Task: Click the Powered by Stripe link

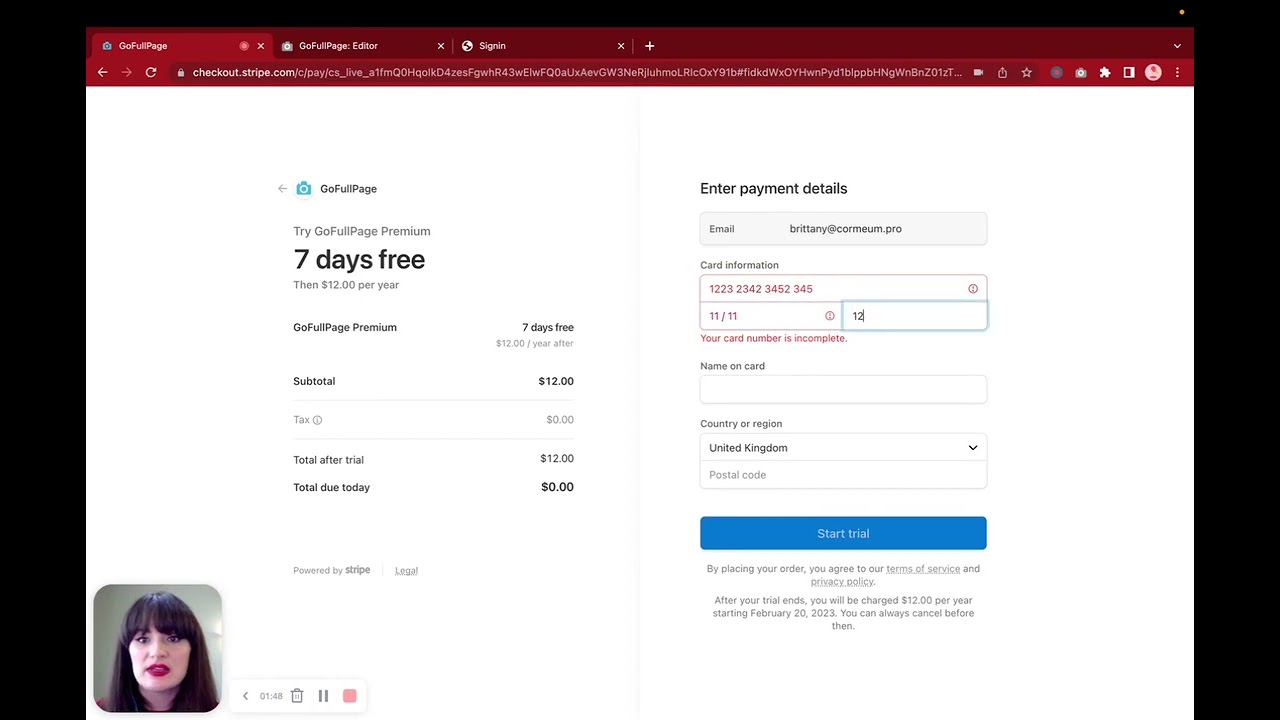Action: [331, 570]
